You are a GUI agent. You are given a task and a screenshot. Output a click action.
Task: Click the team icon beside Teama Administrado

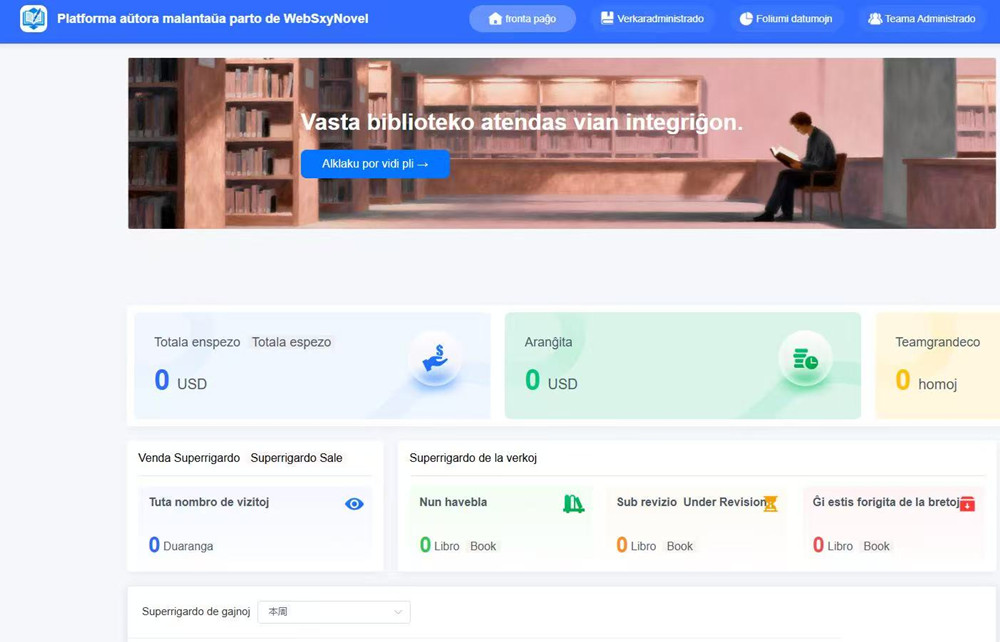coord(875,19)
